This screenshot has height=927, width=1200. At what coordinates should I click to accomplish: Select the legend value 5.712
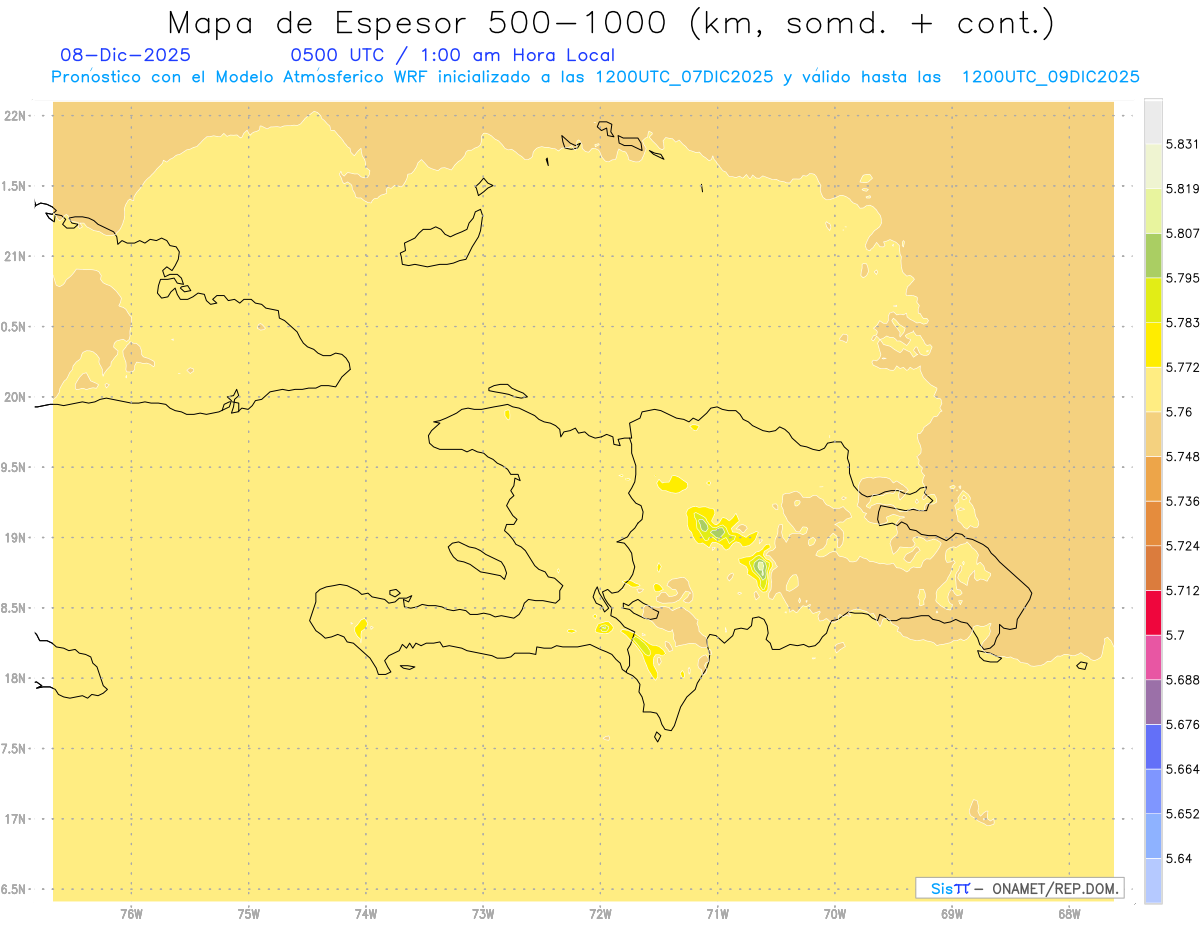(1183, 591)
